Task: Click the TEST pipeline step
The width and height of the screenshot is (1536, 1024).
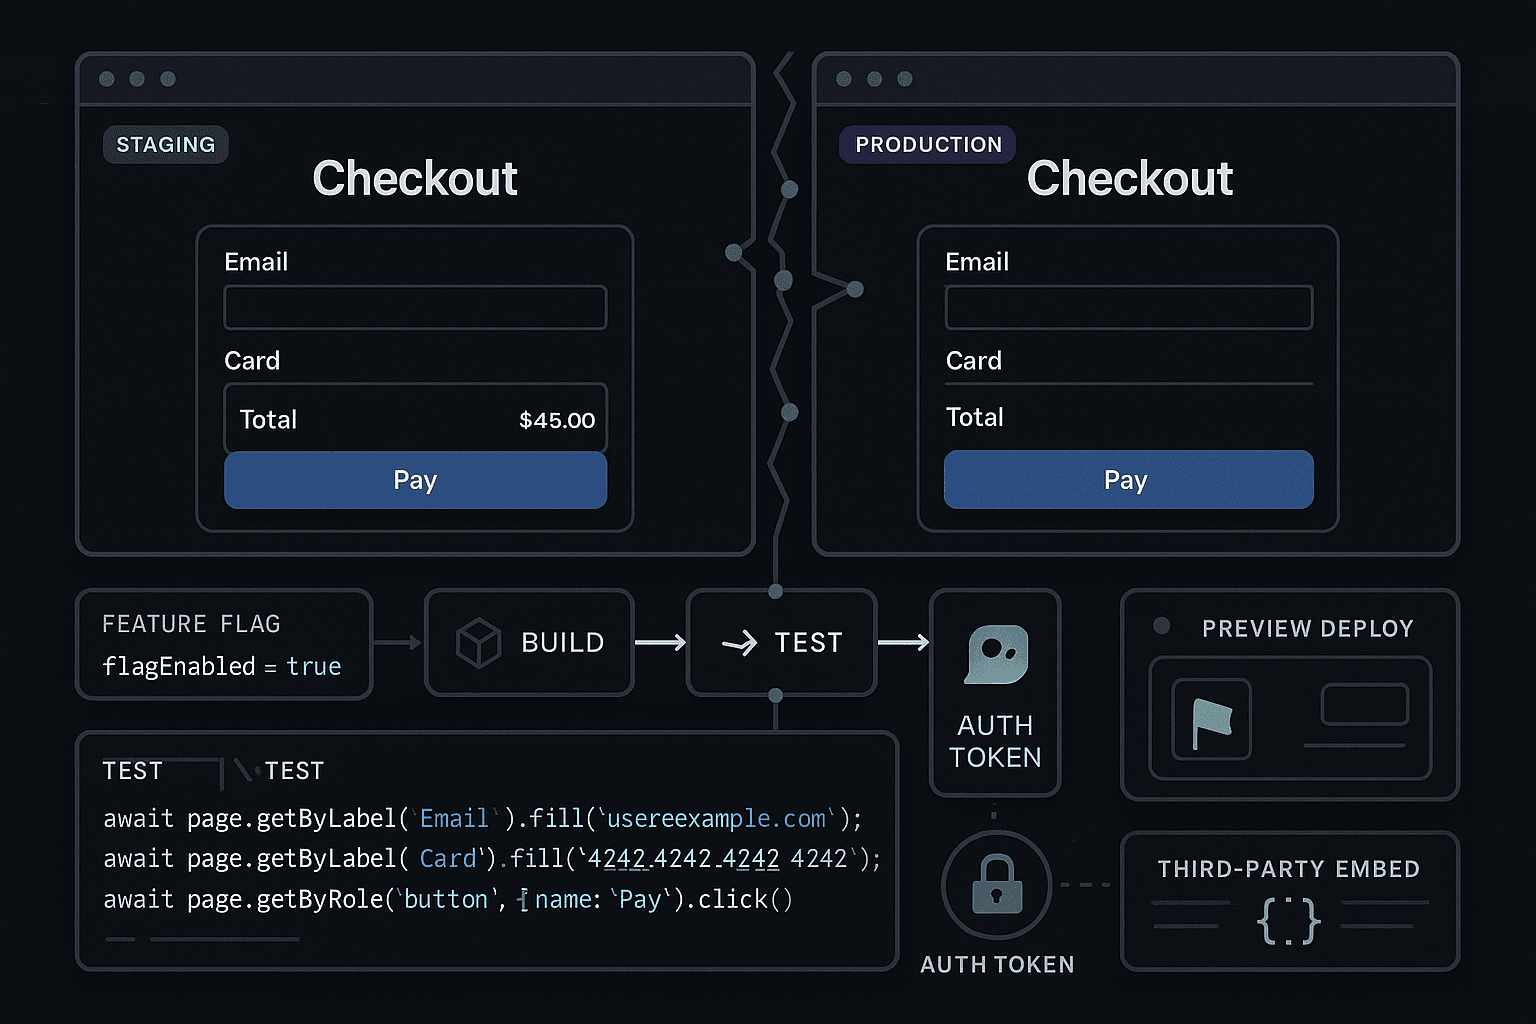Action: (782, 642)
